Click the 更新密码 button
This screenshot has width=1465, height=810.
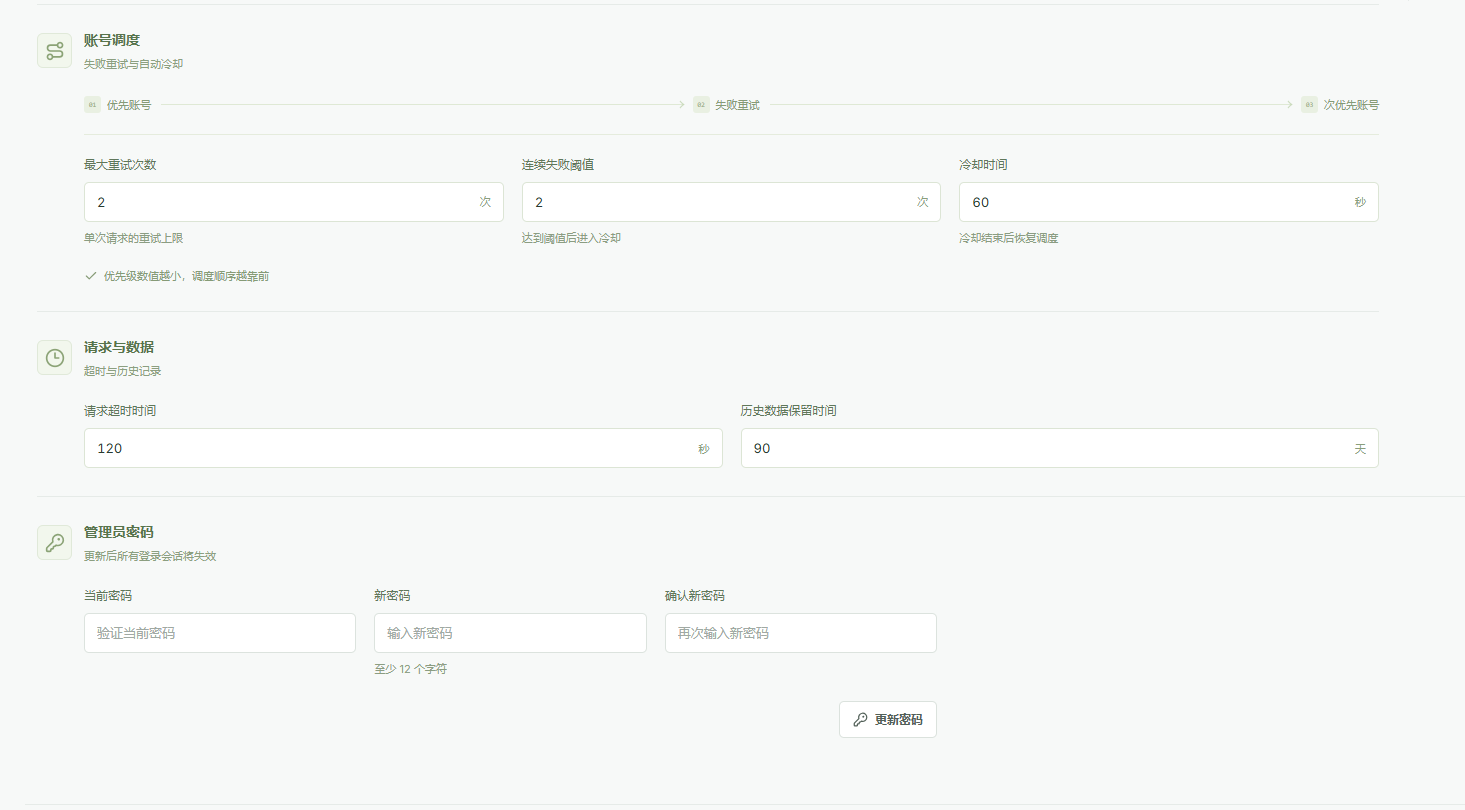coord(888,720)
